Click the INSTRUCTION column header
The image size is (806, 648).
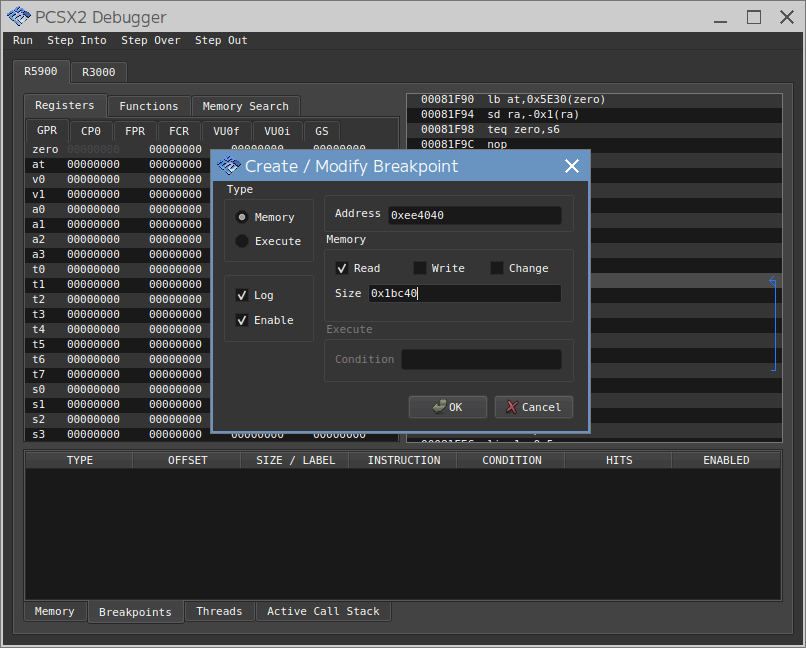click(x=404, y=460)
